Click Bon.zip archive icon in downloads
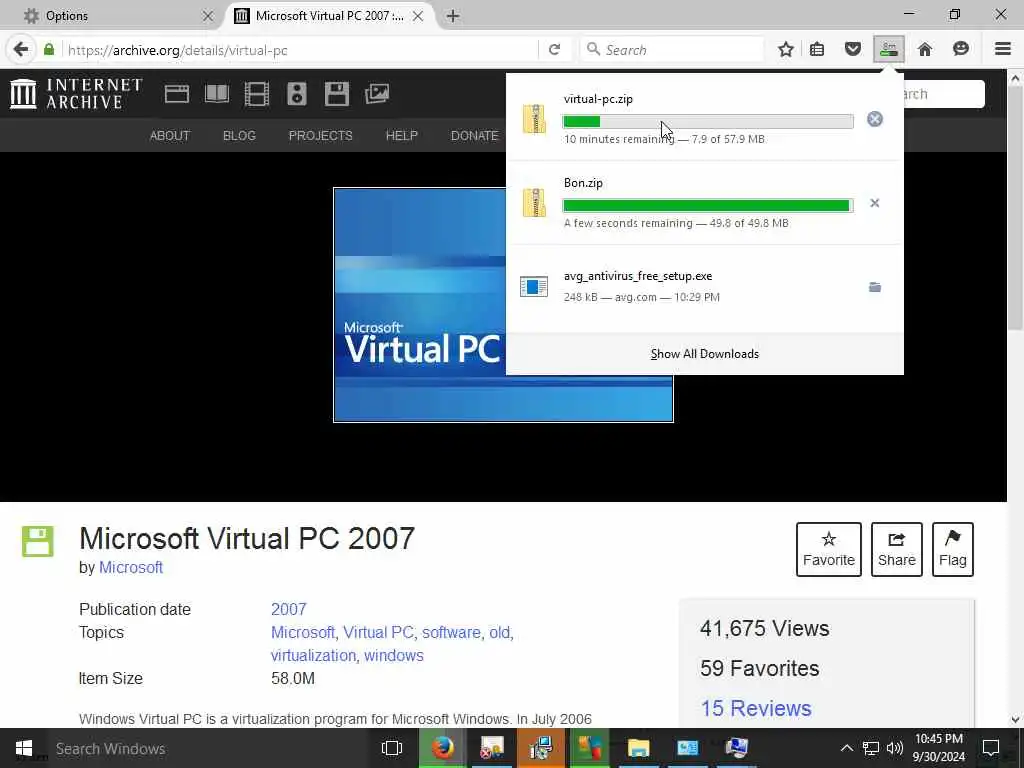Screen dimensions: 1024x768 point(534,202)
